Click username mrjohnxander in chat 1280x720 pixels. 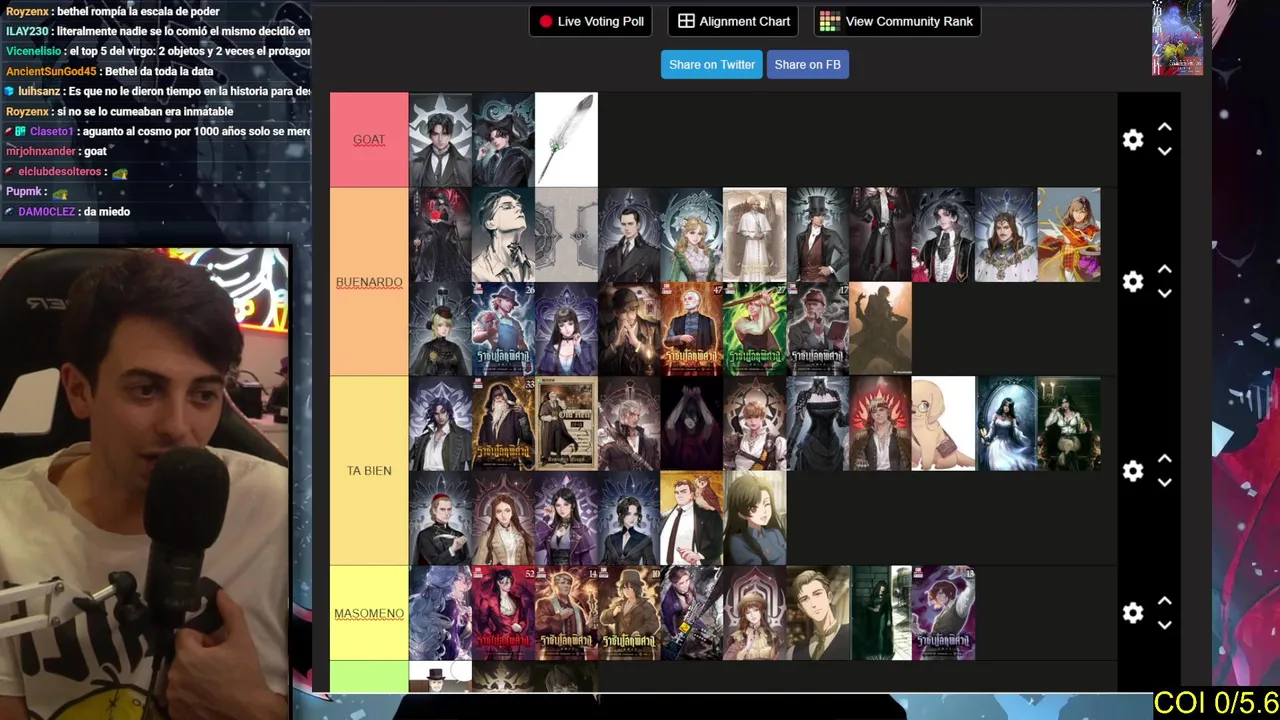[x=41, y=151]
